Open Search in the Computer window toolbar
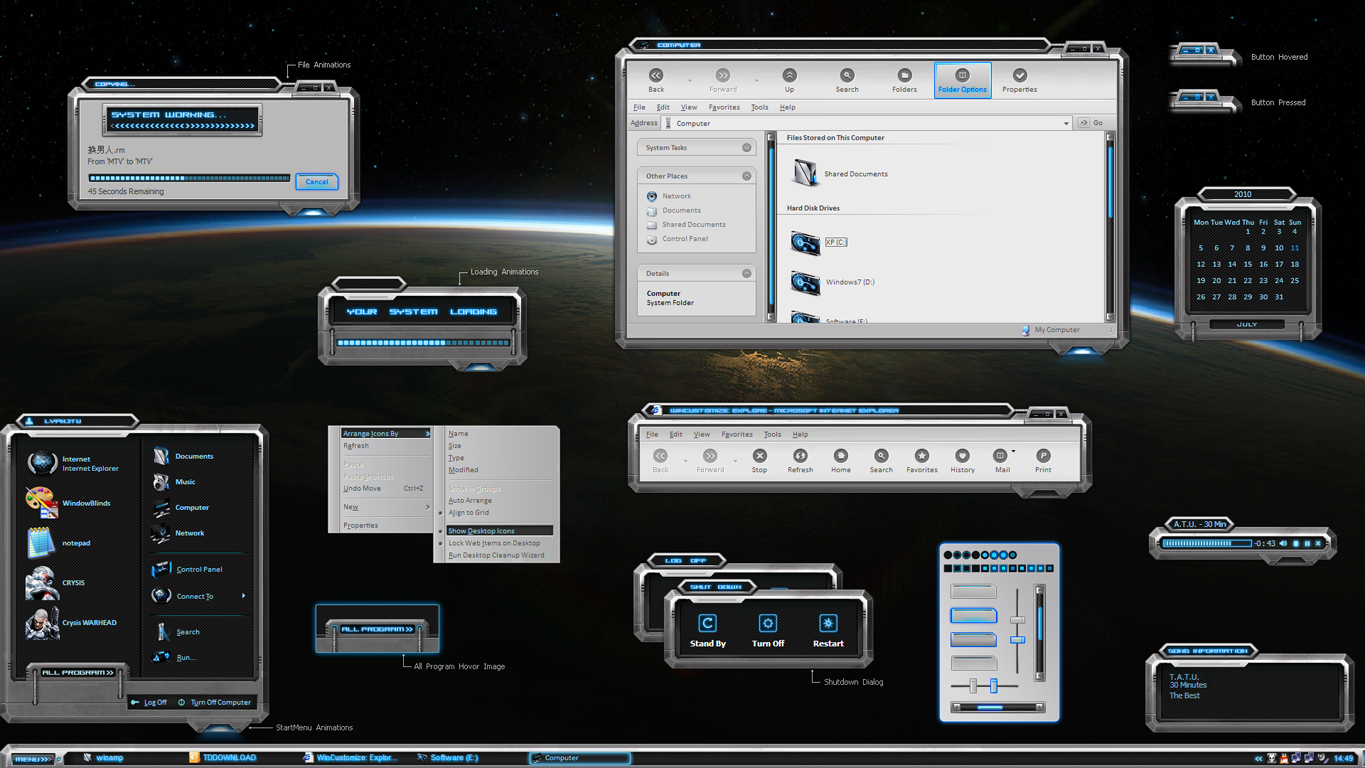The width and height of the screenshot is (1365, 768). (x=847, y=80)
